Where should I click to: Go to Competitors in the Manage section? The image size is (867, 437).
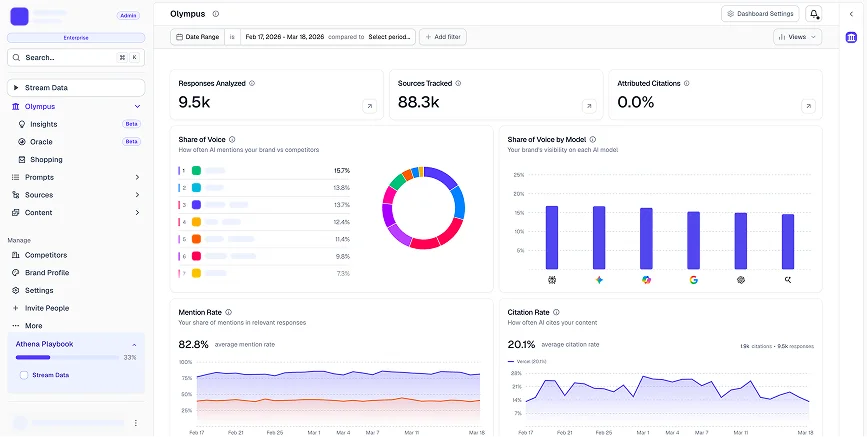45,255
